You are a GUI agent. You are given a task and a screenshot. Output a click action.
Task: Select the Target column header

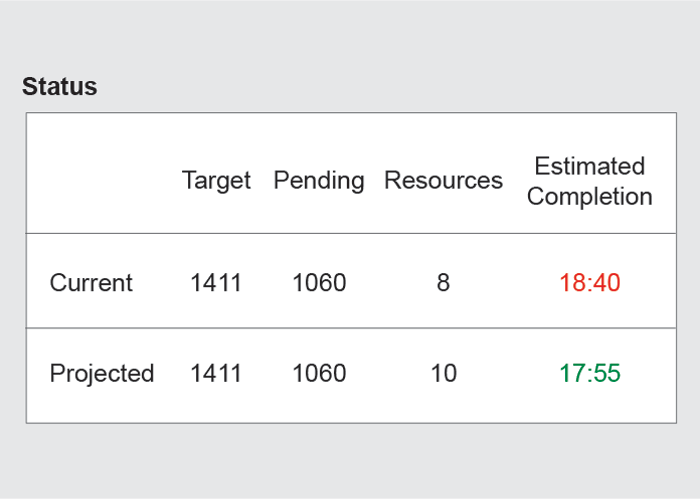tap(216, 181)
